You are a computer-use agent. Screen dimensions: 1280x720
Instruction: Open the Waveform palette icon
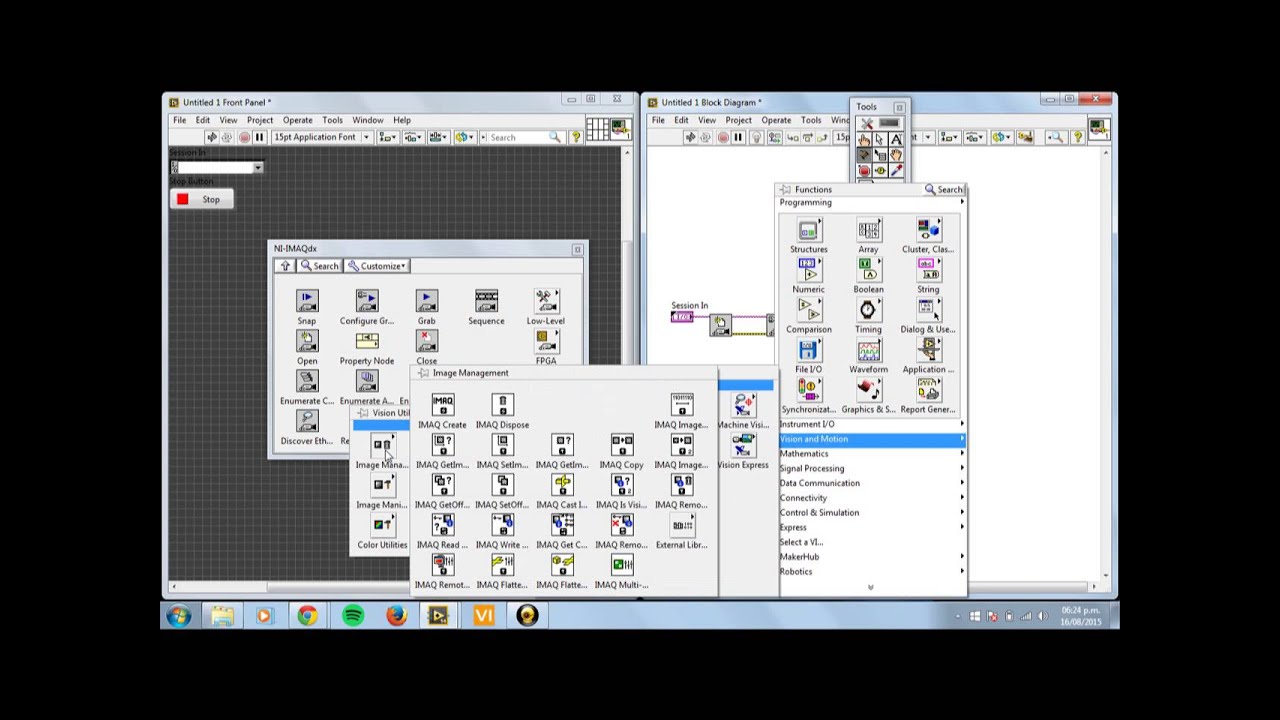868,350
